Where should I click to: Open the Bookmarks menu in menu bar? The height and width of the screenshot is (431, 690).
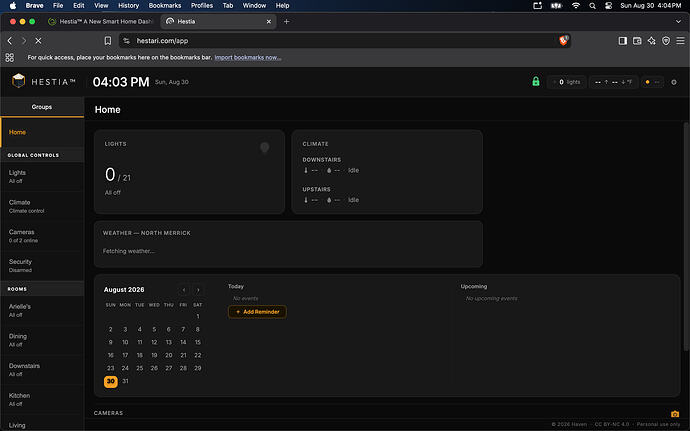[165, 5]
